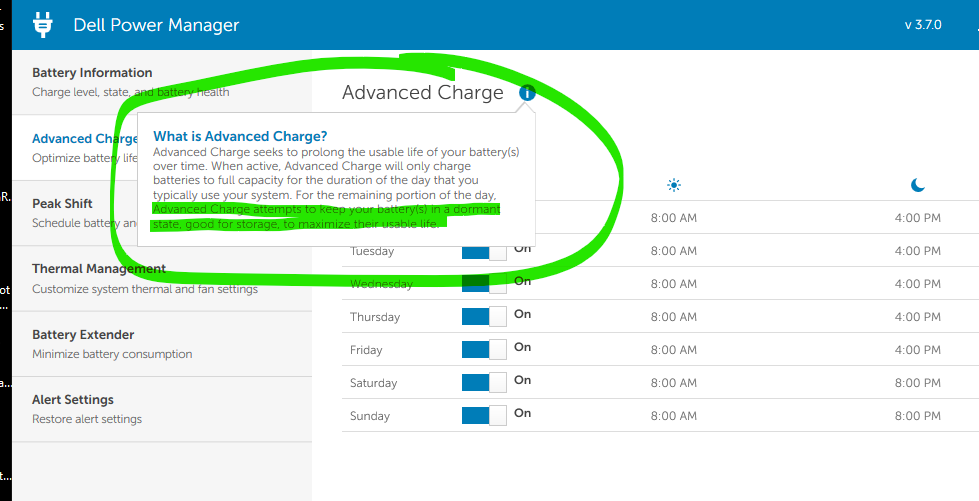Click the 'What is Advanced Charge?' tooltip heading

[240, 136]
